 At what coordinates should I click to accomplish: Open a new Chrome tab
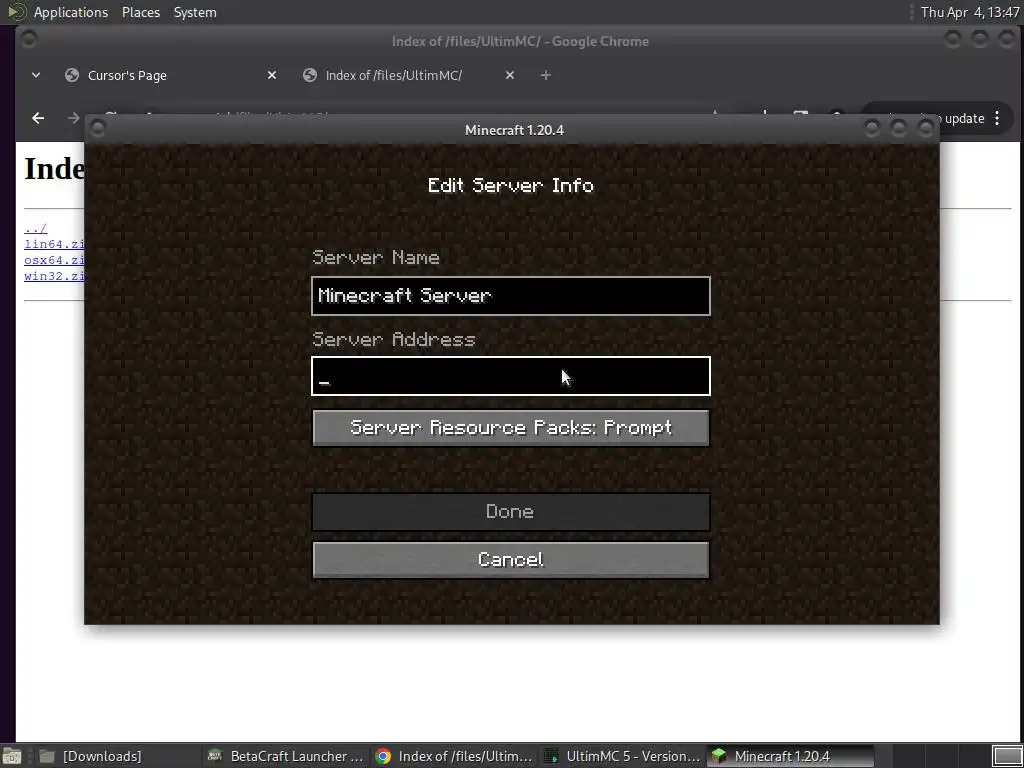[x=545, y=76]
